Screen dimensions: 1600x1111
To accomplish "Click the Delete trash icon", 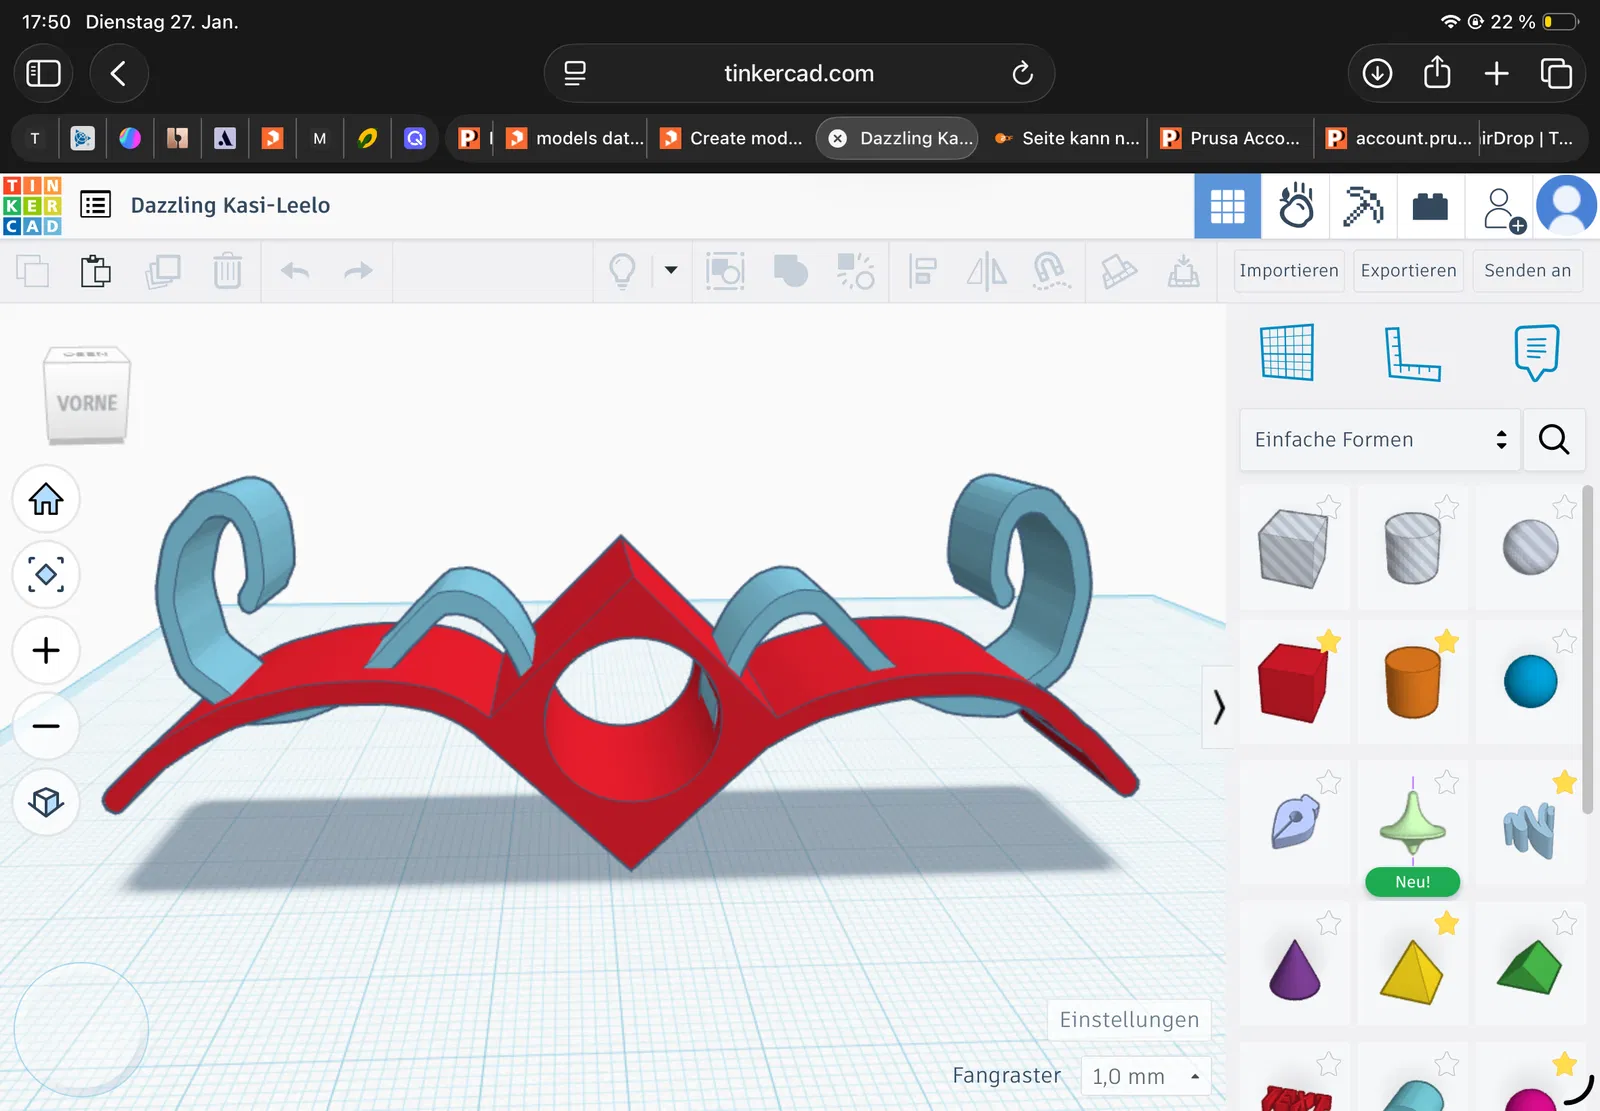I will pyautogui.click(x=228, y=271).
